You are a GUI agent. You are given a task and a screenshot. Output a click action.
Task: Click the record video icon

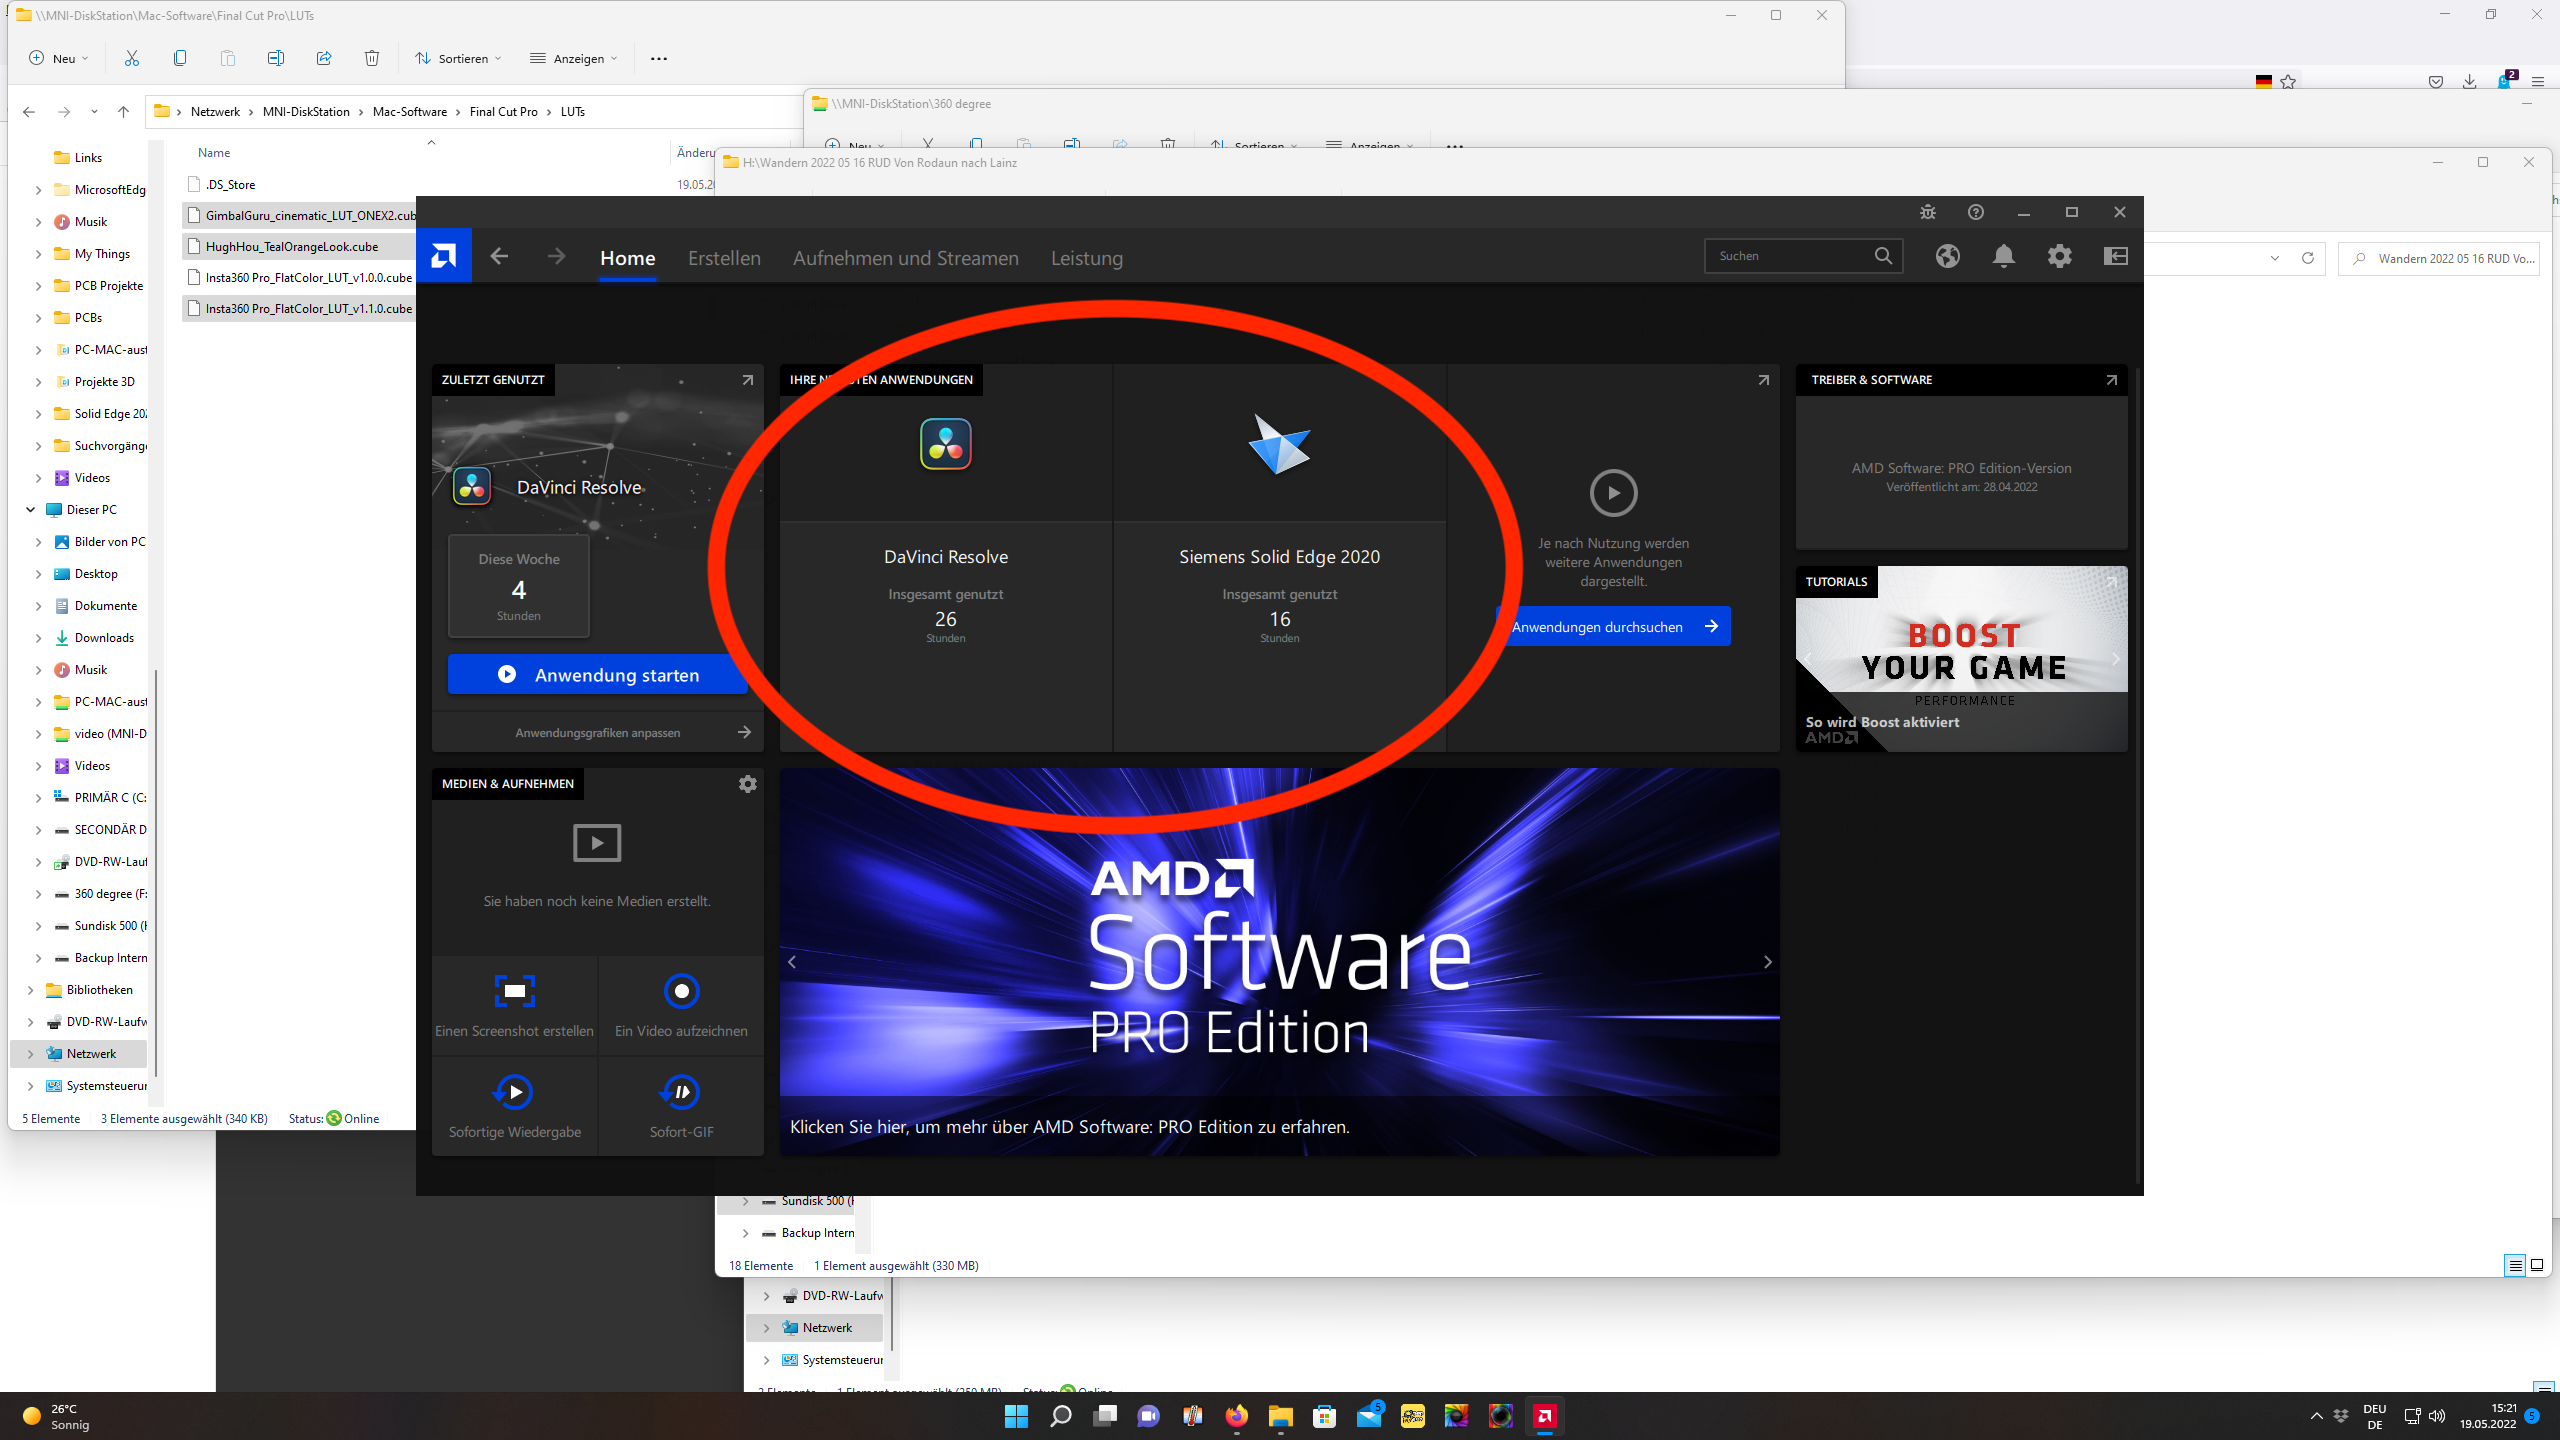(x=681, y=991)
